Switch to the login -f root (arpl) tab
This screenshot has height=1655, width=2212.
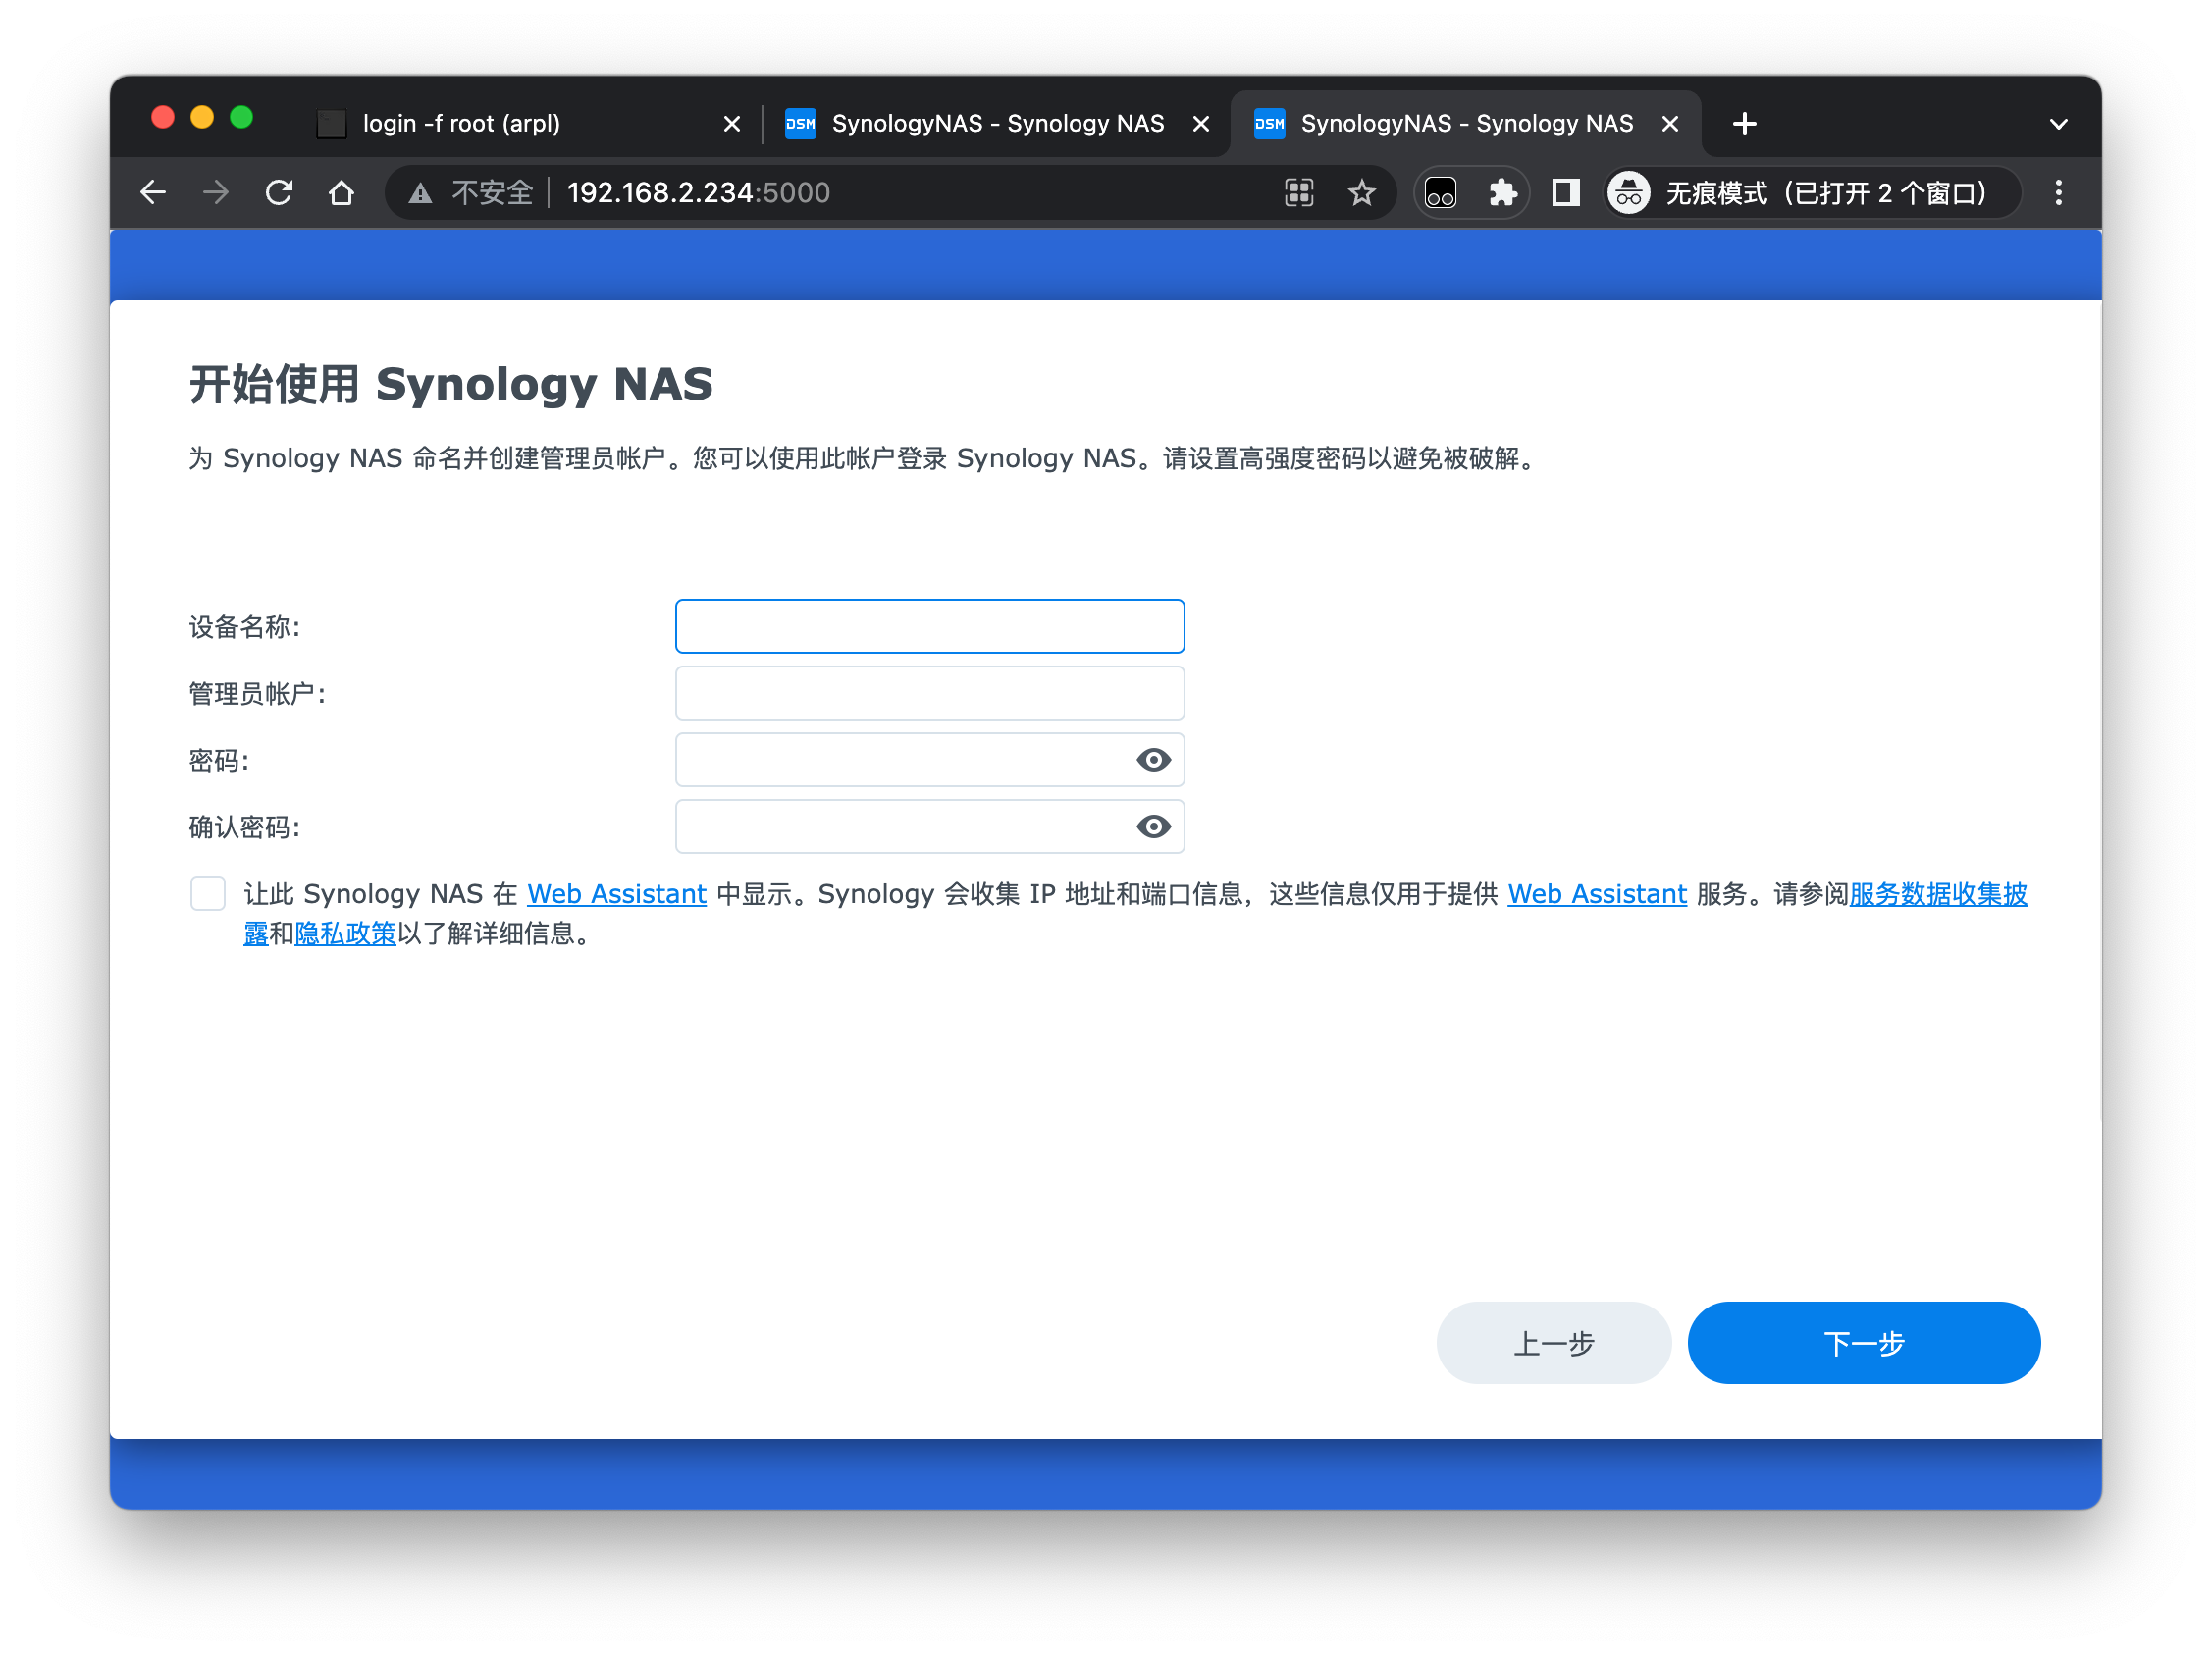tap(528, 123)
